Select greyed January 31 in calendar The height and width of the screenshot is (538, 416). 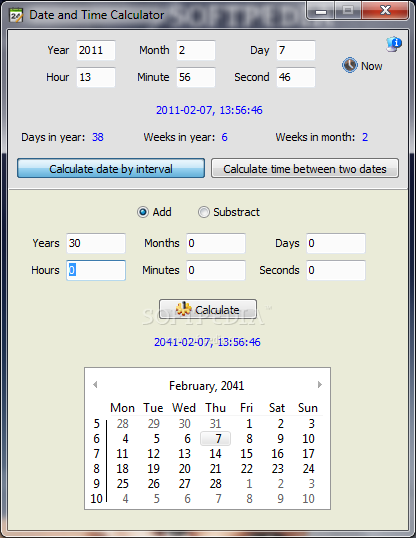point(216,424)
